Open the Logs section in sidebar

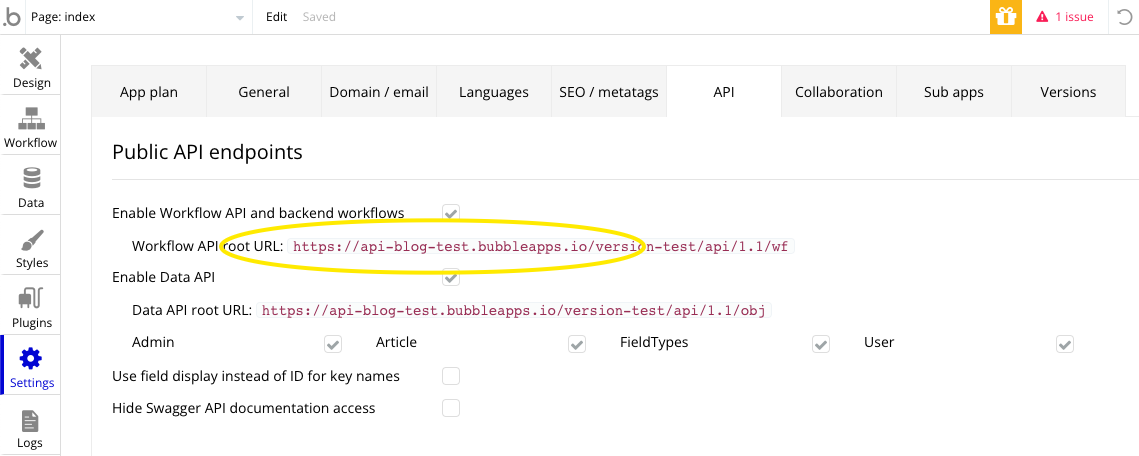coord(31,427)
